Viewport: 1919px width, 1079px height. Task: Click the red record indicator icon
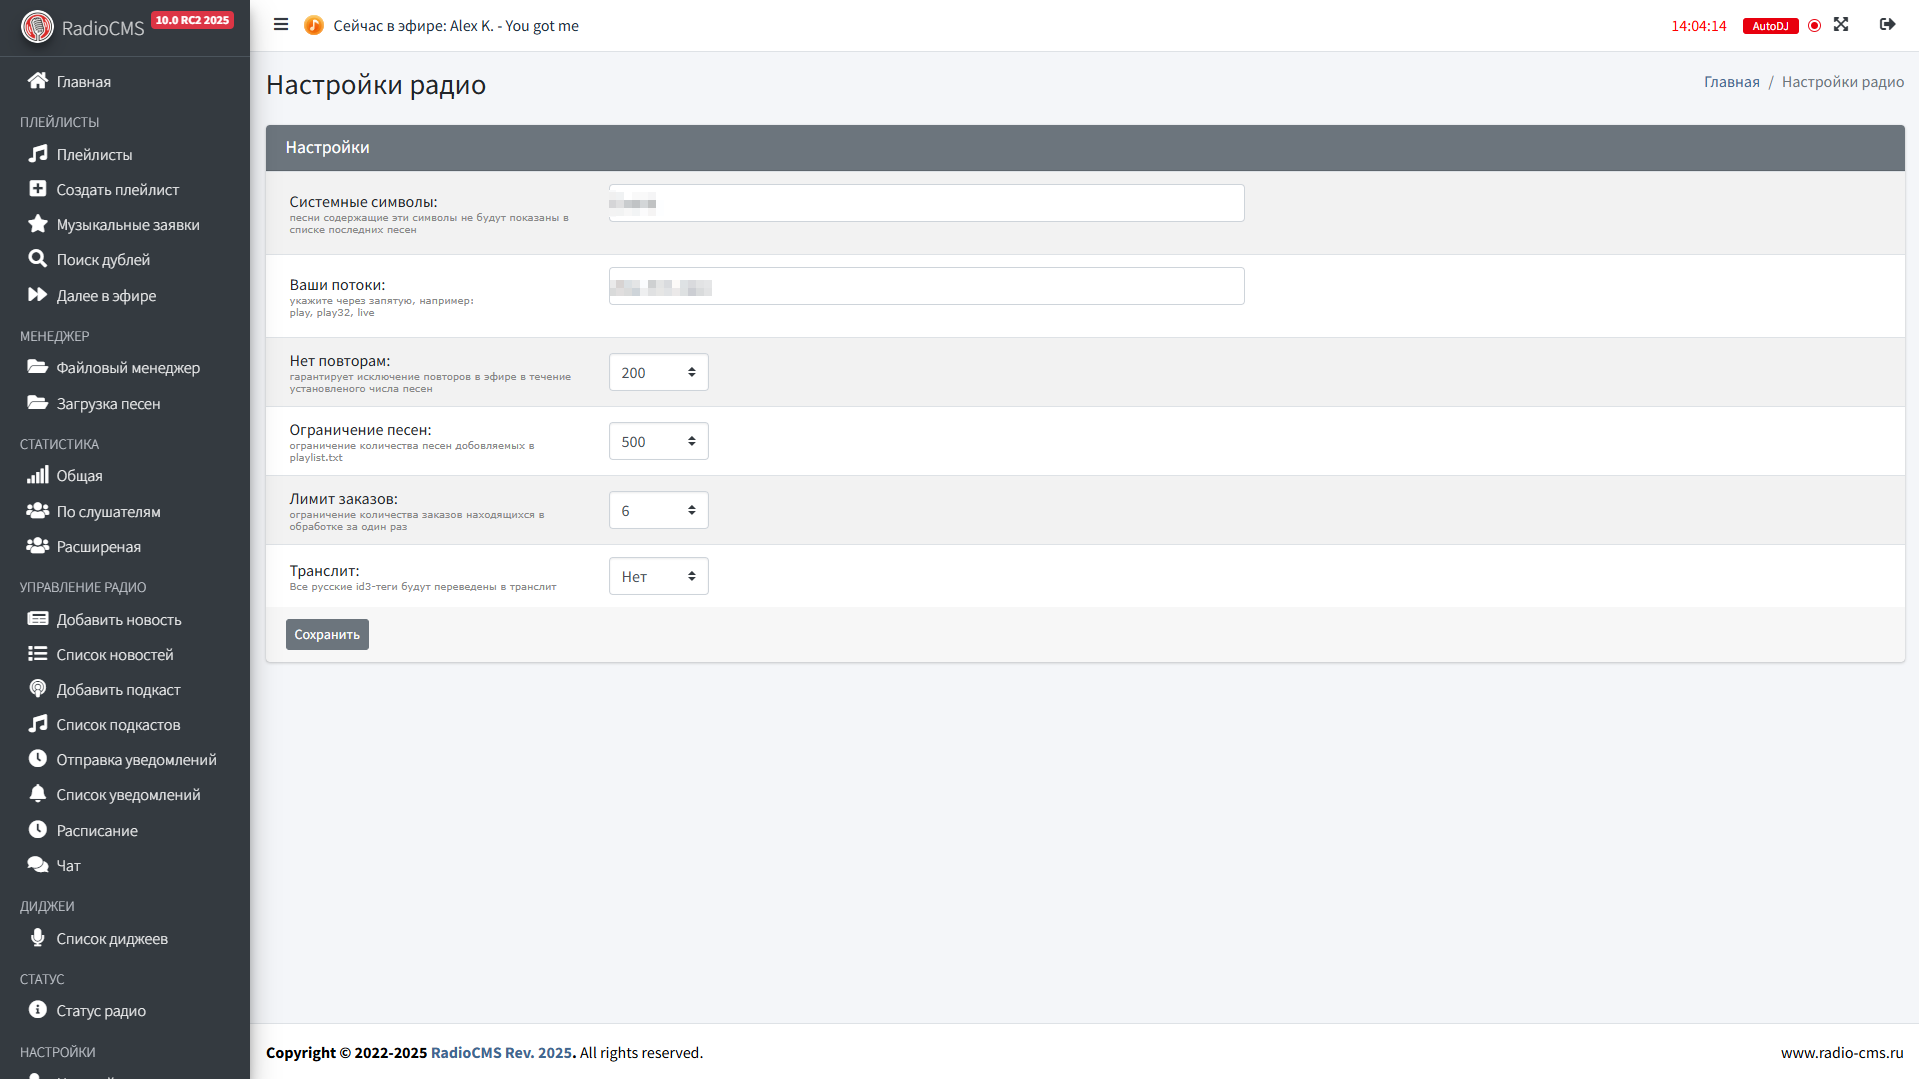(x=1814, y=26)
